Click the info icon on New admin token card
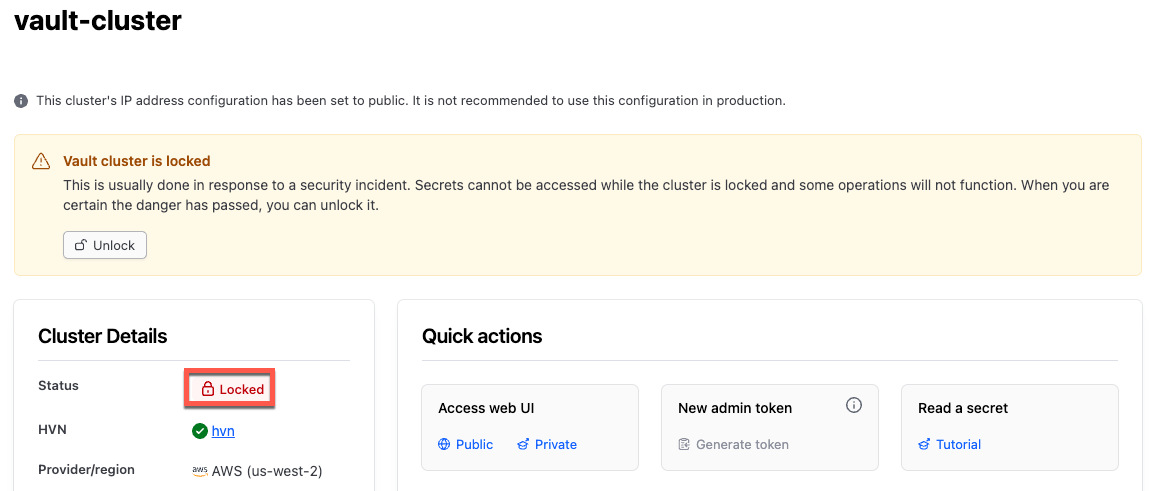Image resolution: width=1155 pixels, height=491 pixels. coord(854,405)
